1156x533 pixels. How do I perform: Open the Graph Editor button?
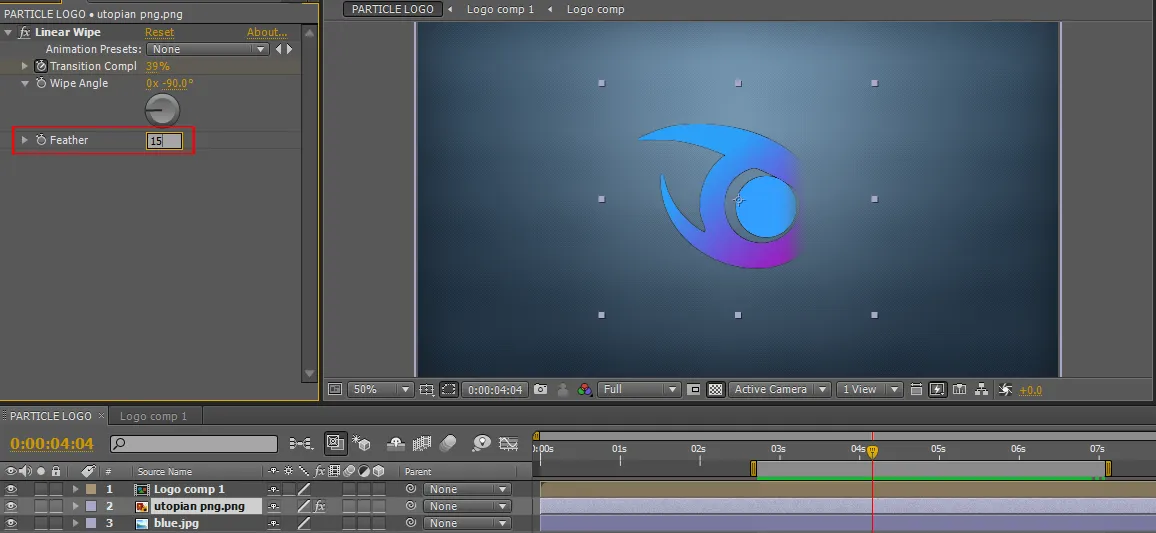point(509,443)
